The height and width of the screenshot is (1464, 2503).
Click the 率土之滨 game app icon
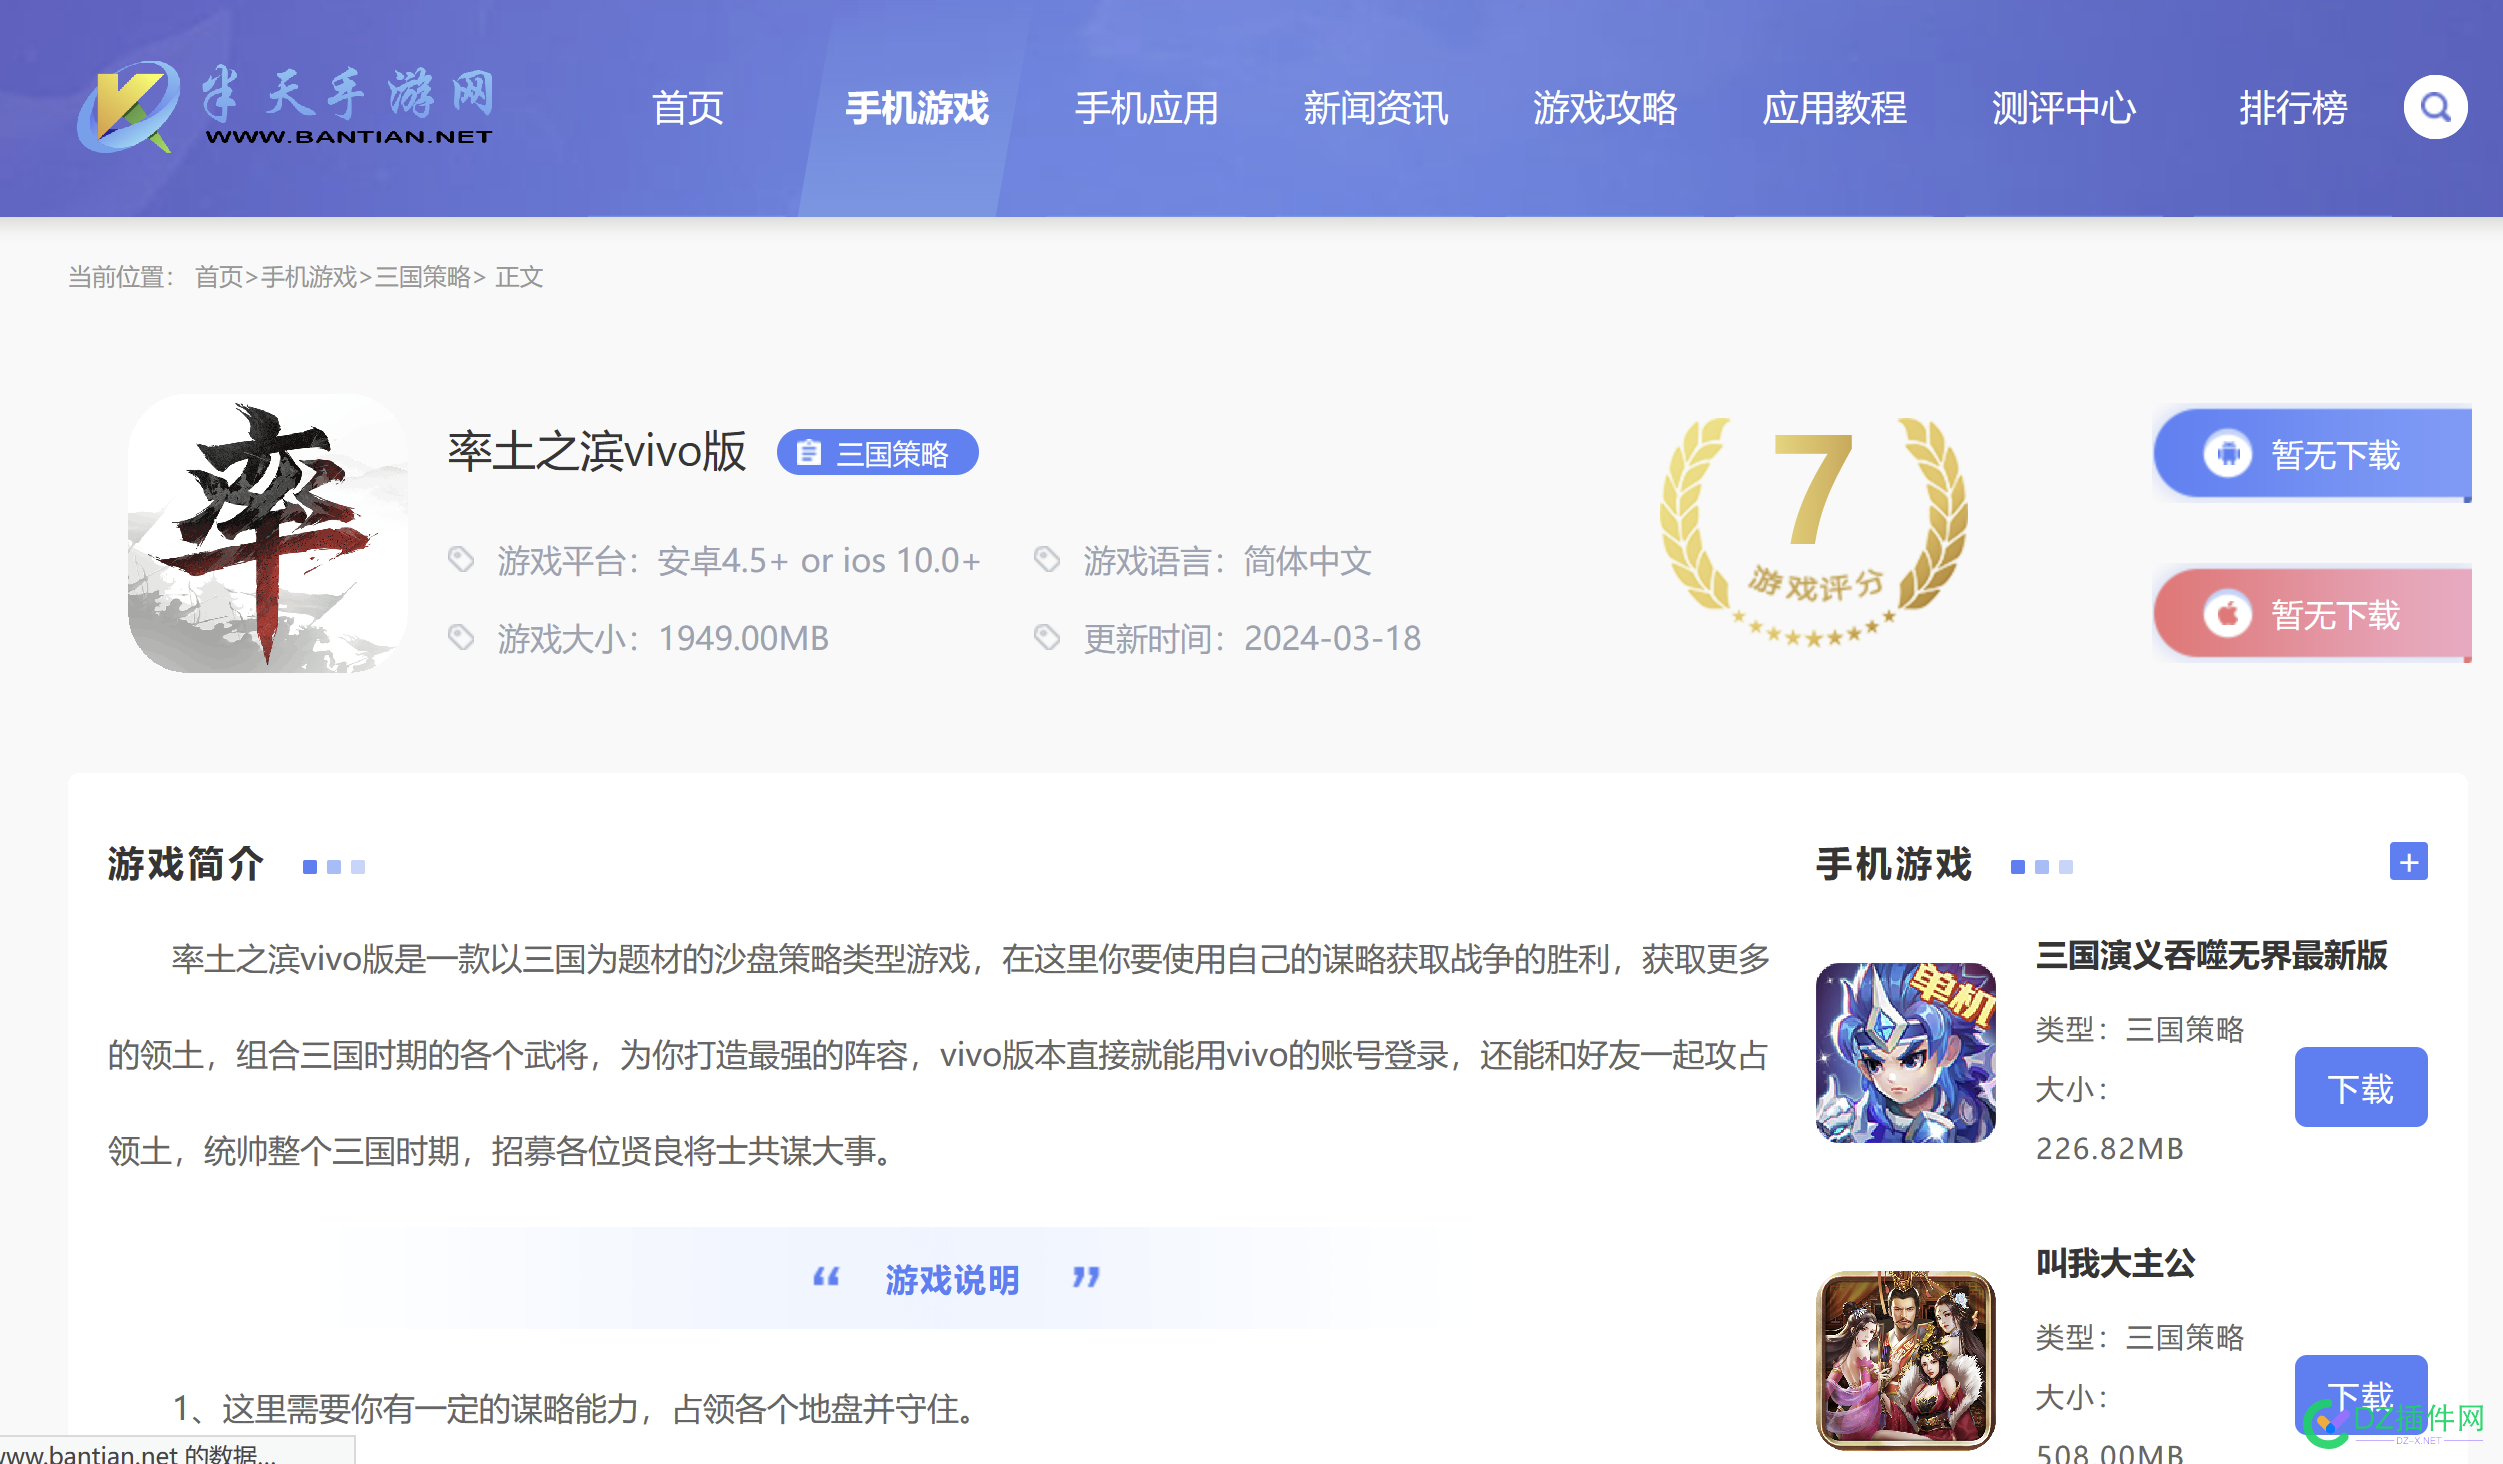click(268, 533)
